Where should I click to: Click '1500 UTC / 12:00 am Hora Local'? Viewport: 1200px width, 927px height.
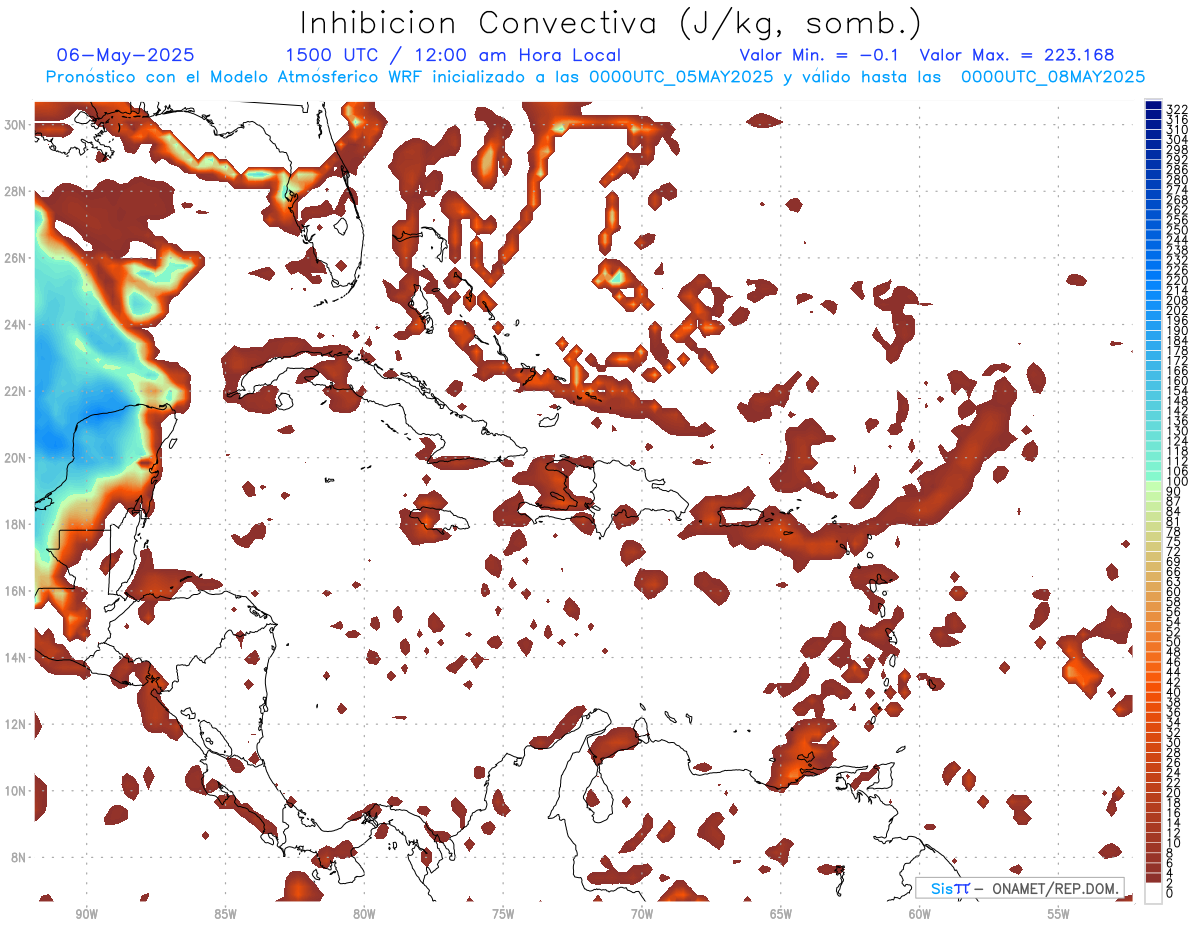coord(453,55)
